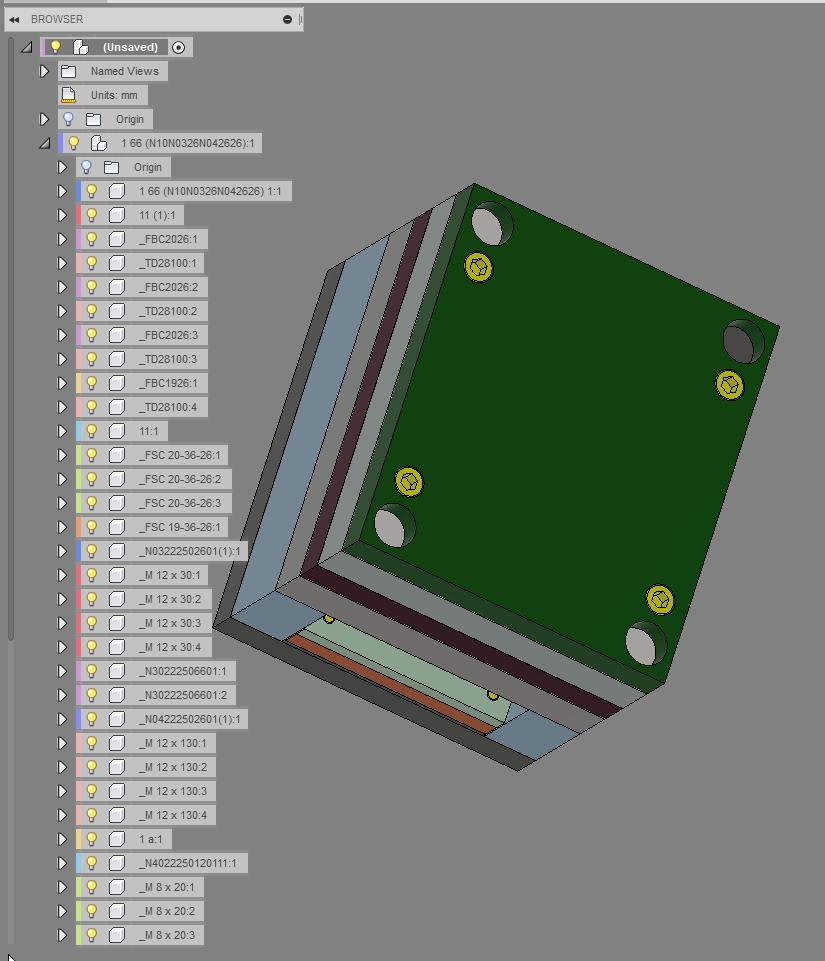Viewport: 825px width, 961px height.
Task: Expand the _FSC 20-36-26:3 component
Action: [x=62, y=503]
